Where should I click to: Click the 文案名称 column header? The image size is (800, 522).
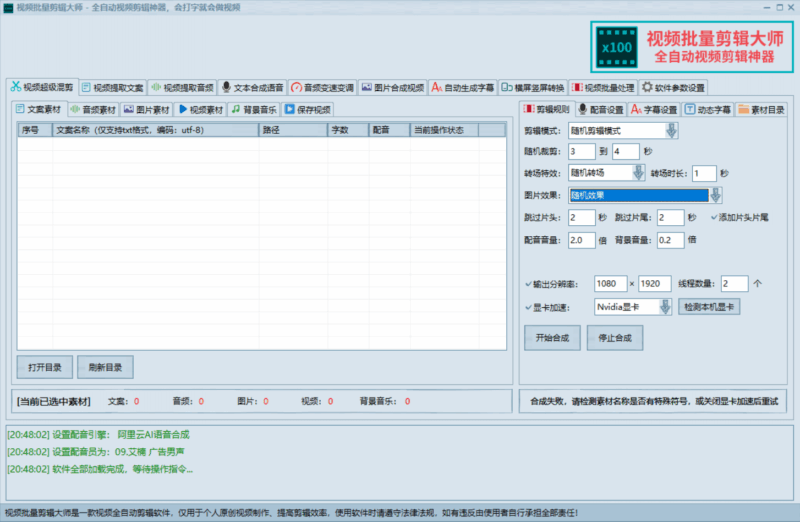pyautogui.click(x=156, y=130)
